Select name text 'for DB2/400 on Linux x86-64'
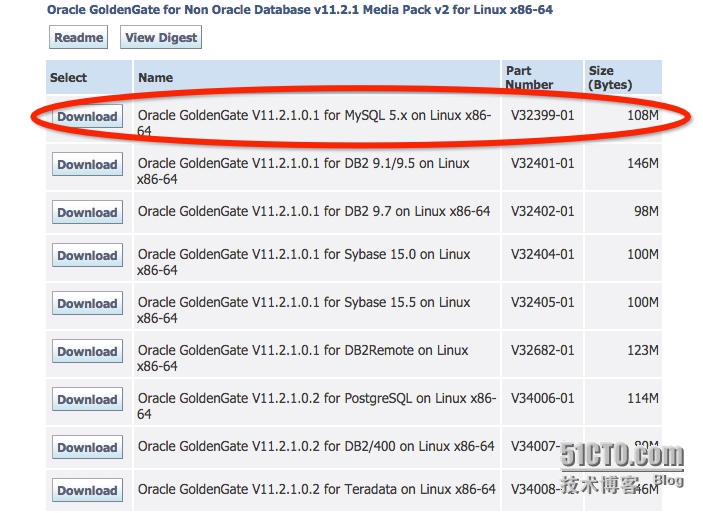Screen dimensions: 703x513 pyautogui.click(x=409, y=446)
